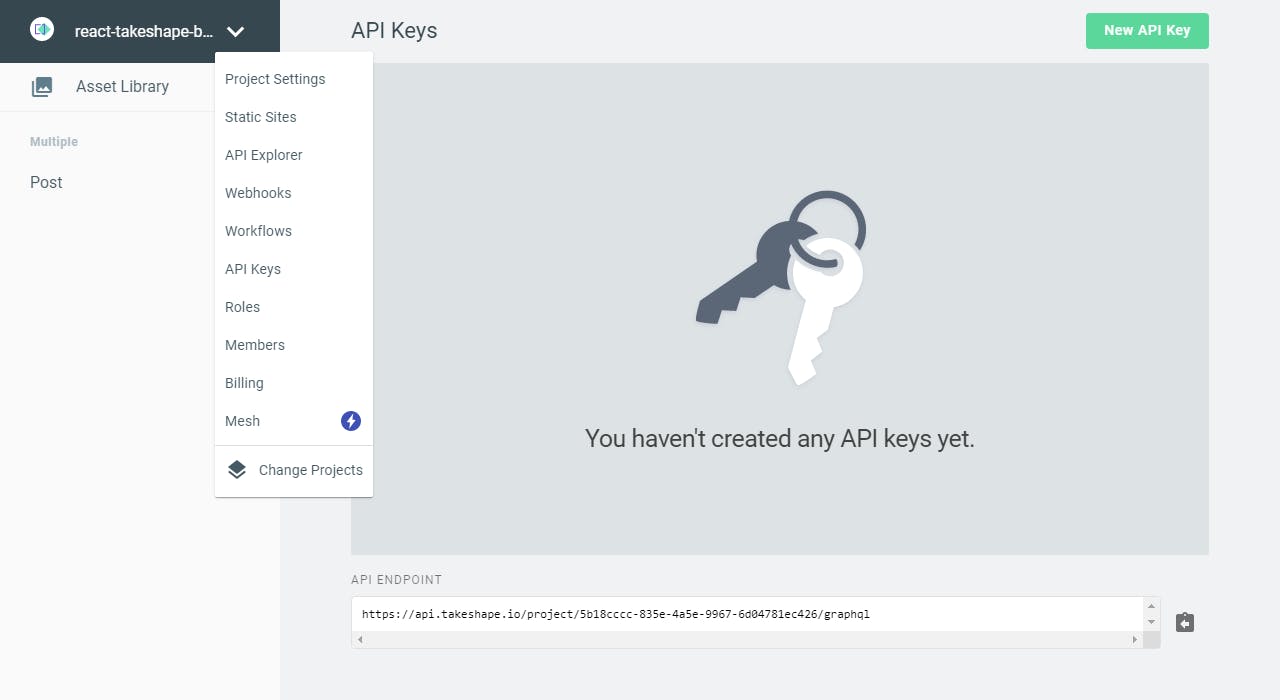This screenshot has height=700, width=1280.
Task: Open the Post content type
Action: (x=46, y=182)
